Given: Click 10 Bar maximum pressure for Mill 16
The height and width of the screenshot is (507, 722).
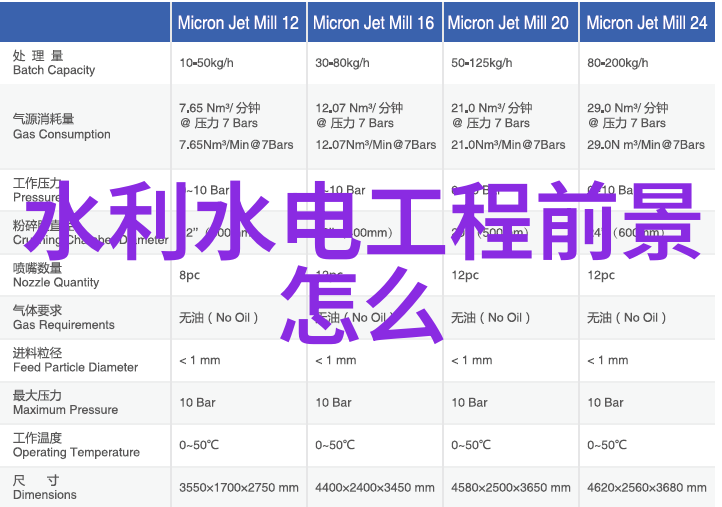Looking at the screenshot, I should click(x=333, y=402).
